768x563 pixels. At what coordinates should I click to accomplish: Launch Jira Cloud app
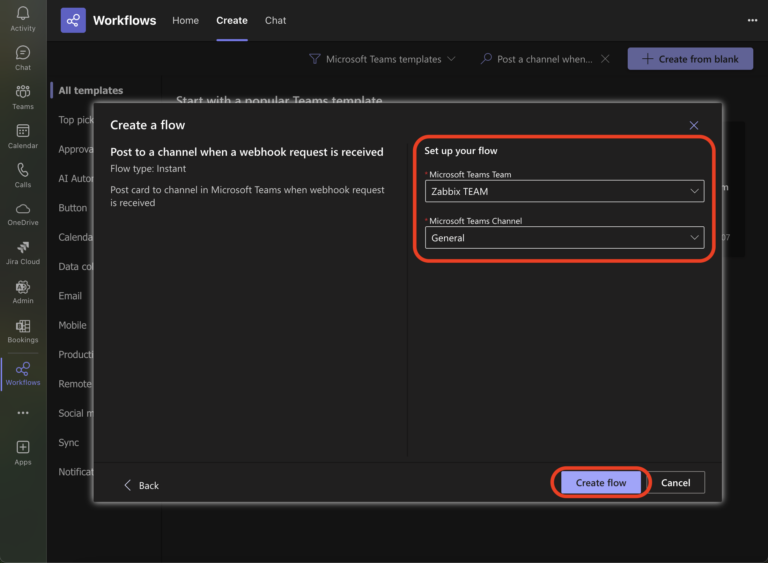(x=22, y=252)
